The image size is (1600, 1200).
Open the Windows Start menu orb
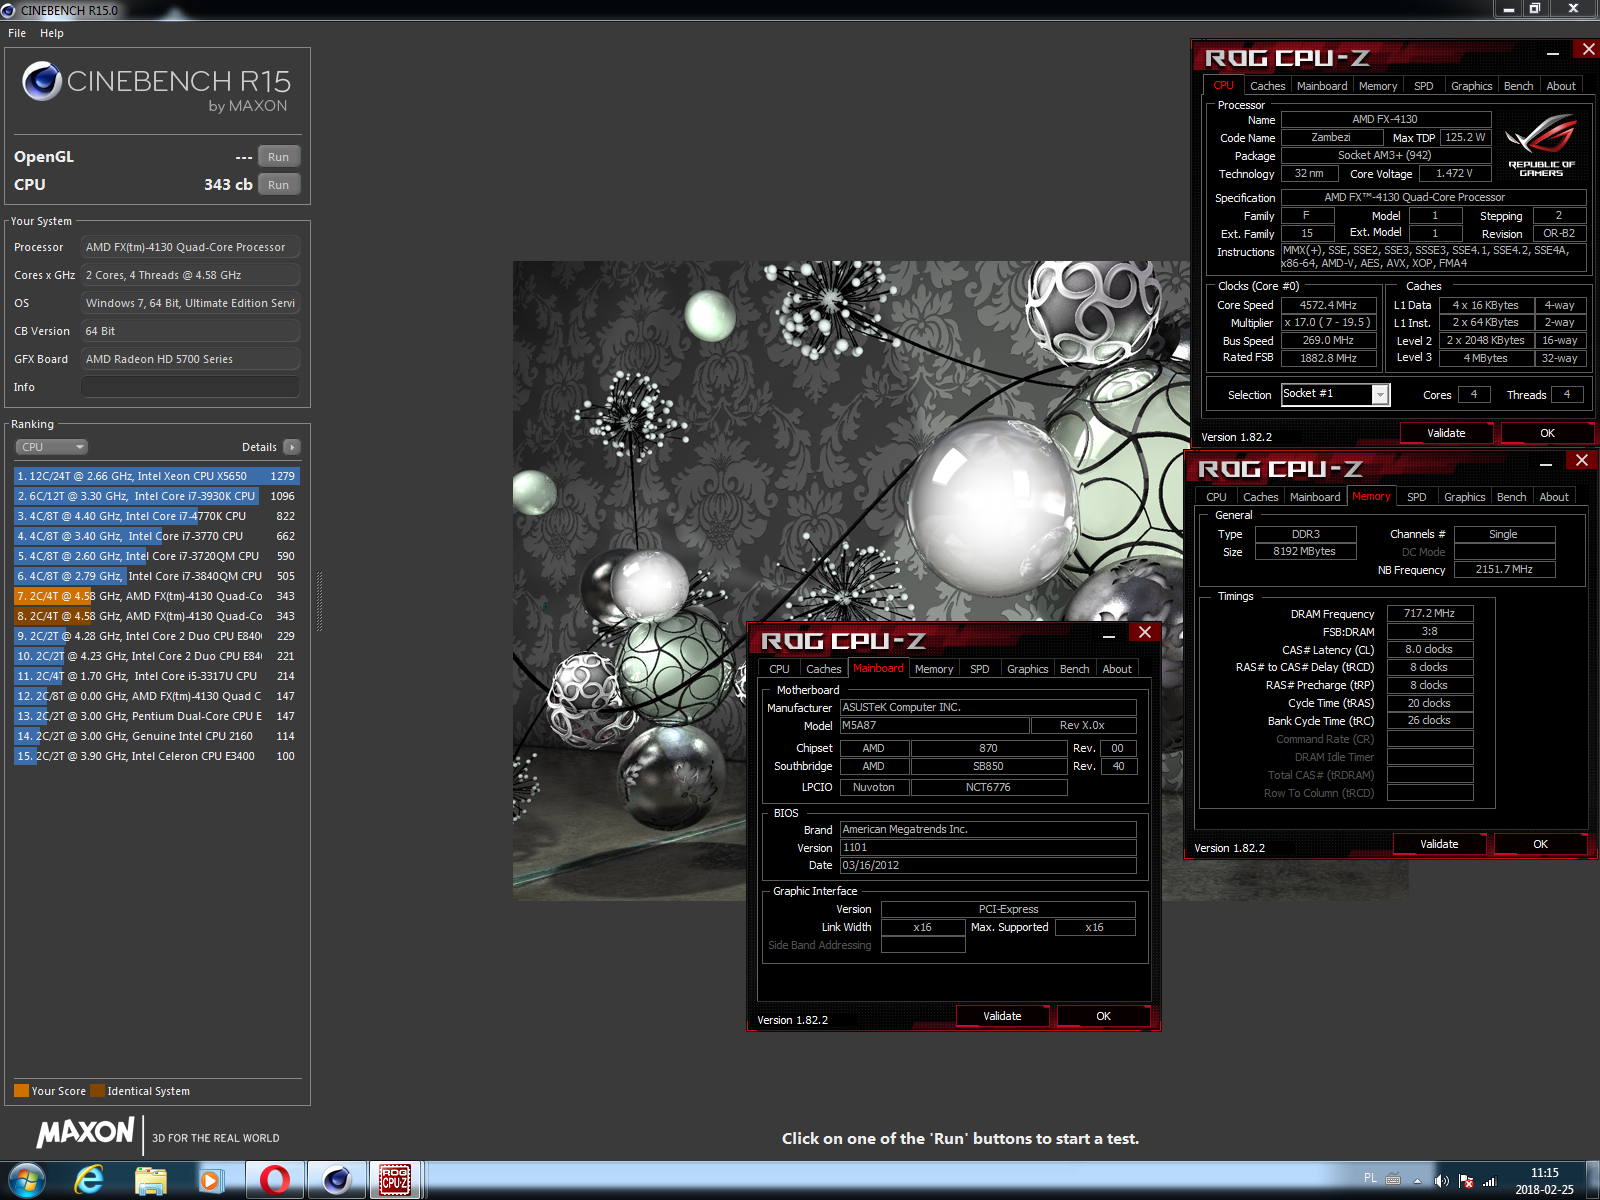[27, 1180]
